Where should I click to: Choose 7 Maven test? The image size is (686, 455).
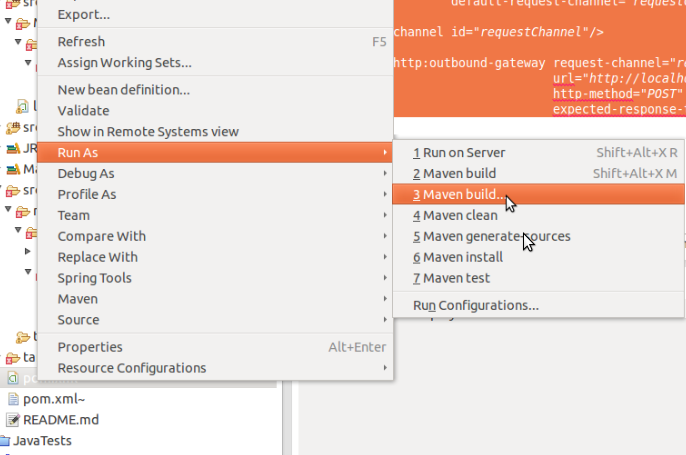538,278
